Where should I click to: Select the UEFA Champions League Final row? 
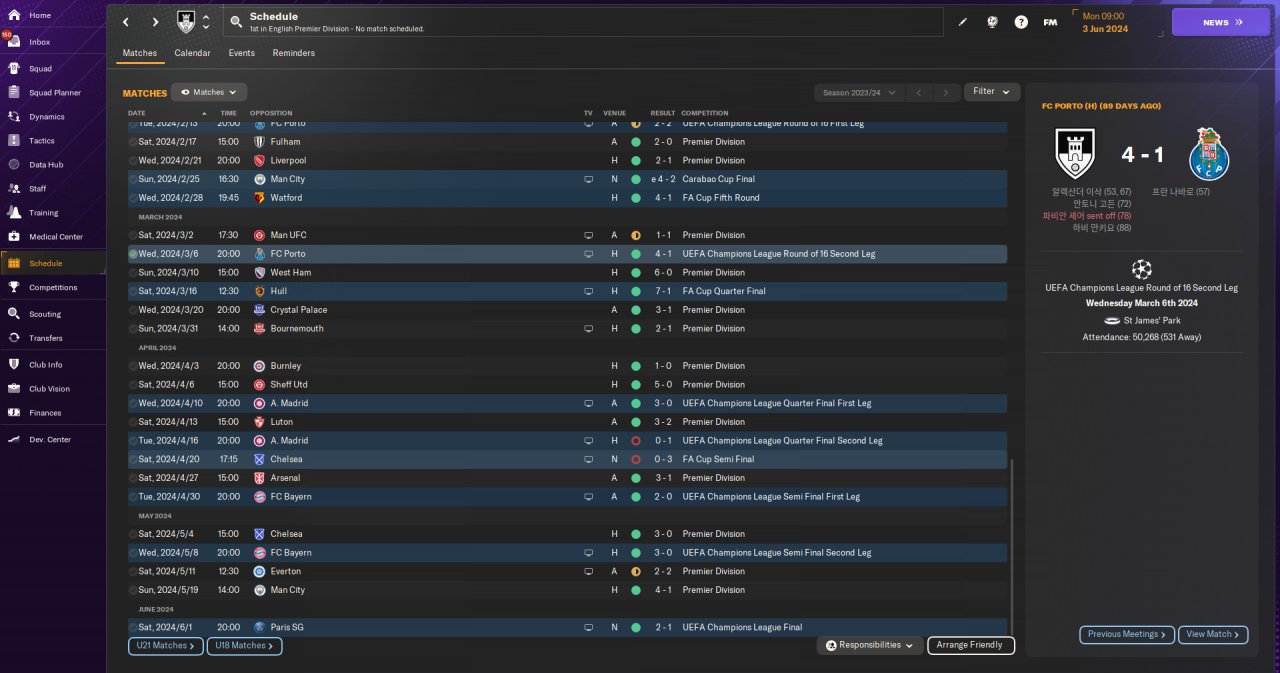coord(567,628)
